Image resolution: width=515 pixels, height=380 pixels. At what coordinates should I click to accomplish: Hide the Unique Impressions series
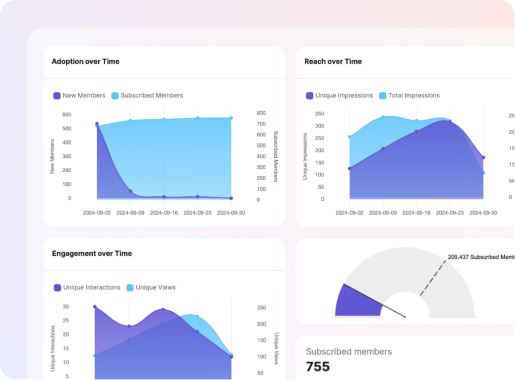(309, 96)
